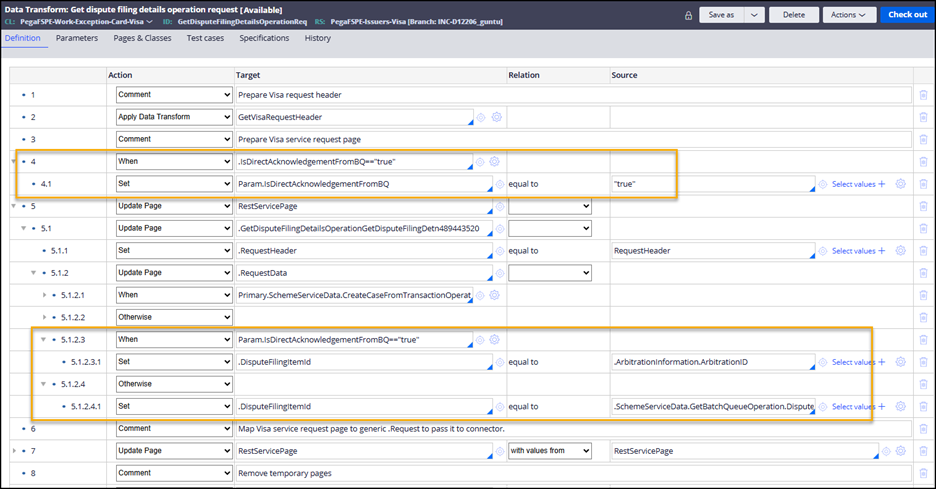This screenshot has width=936, height=489.
Task: Open target icon for GetVisaRequestHeader row
Action: click(x=481, y=117)
